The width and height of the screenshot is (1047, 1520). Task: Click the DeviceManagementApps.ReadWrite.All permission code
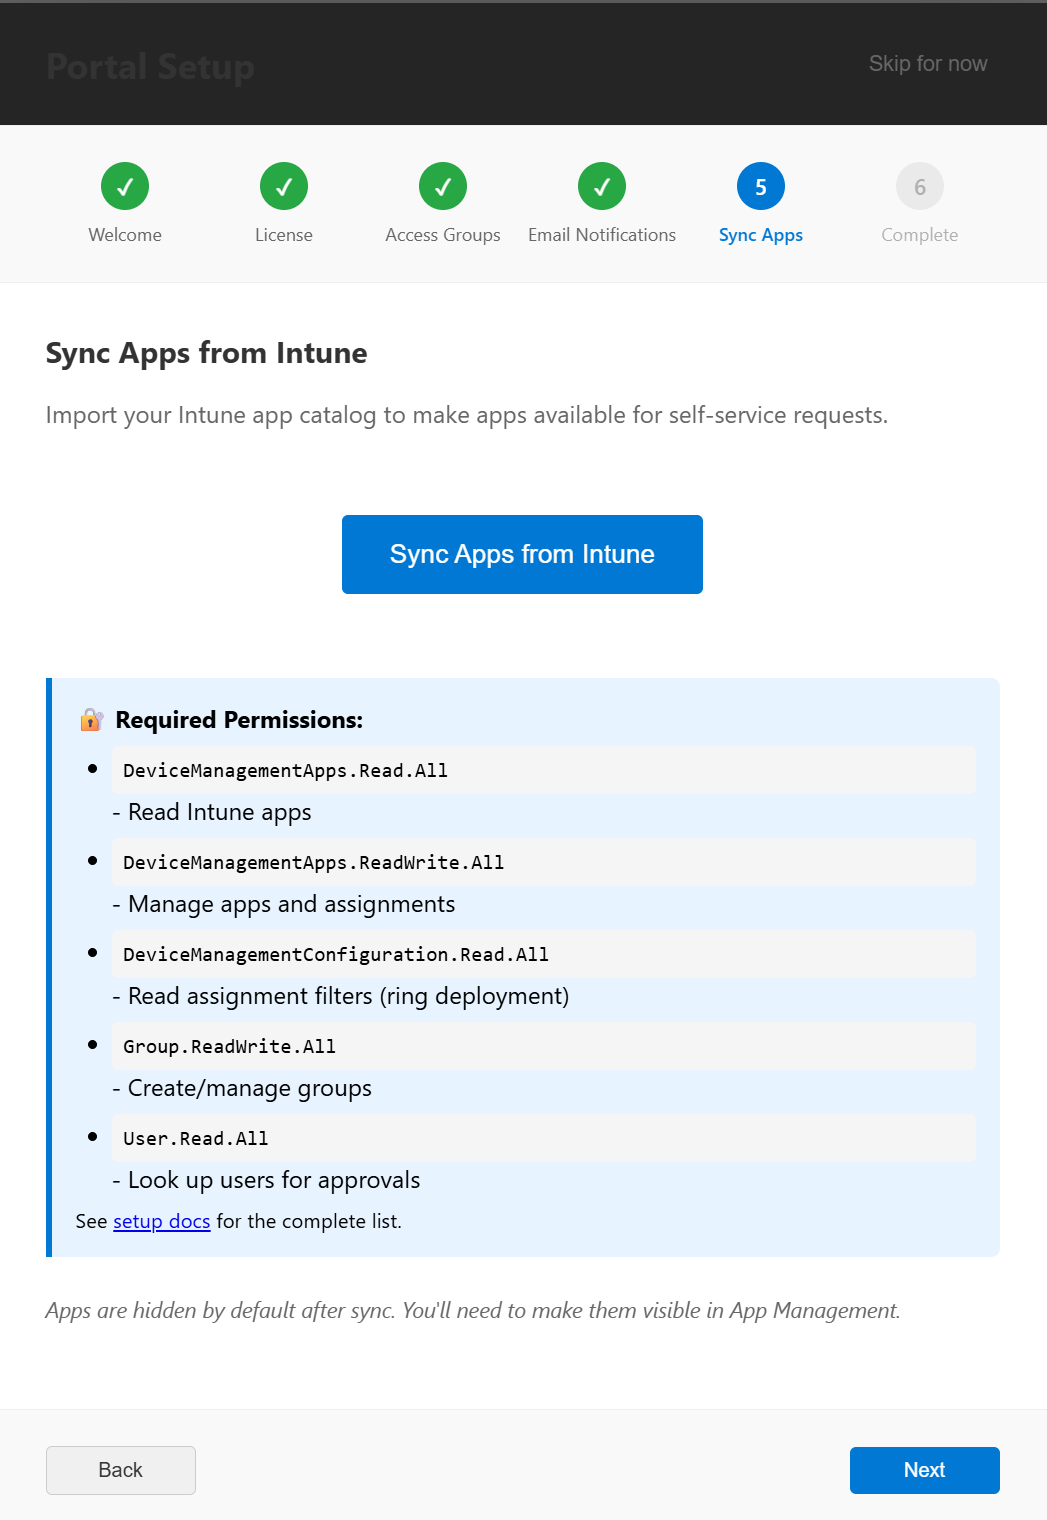[544, 862]
